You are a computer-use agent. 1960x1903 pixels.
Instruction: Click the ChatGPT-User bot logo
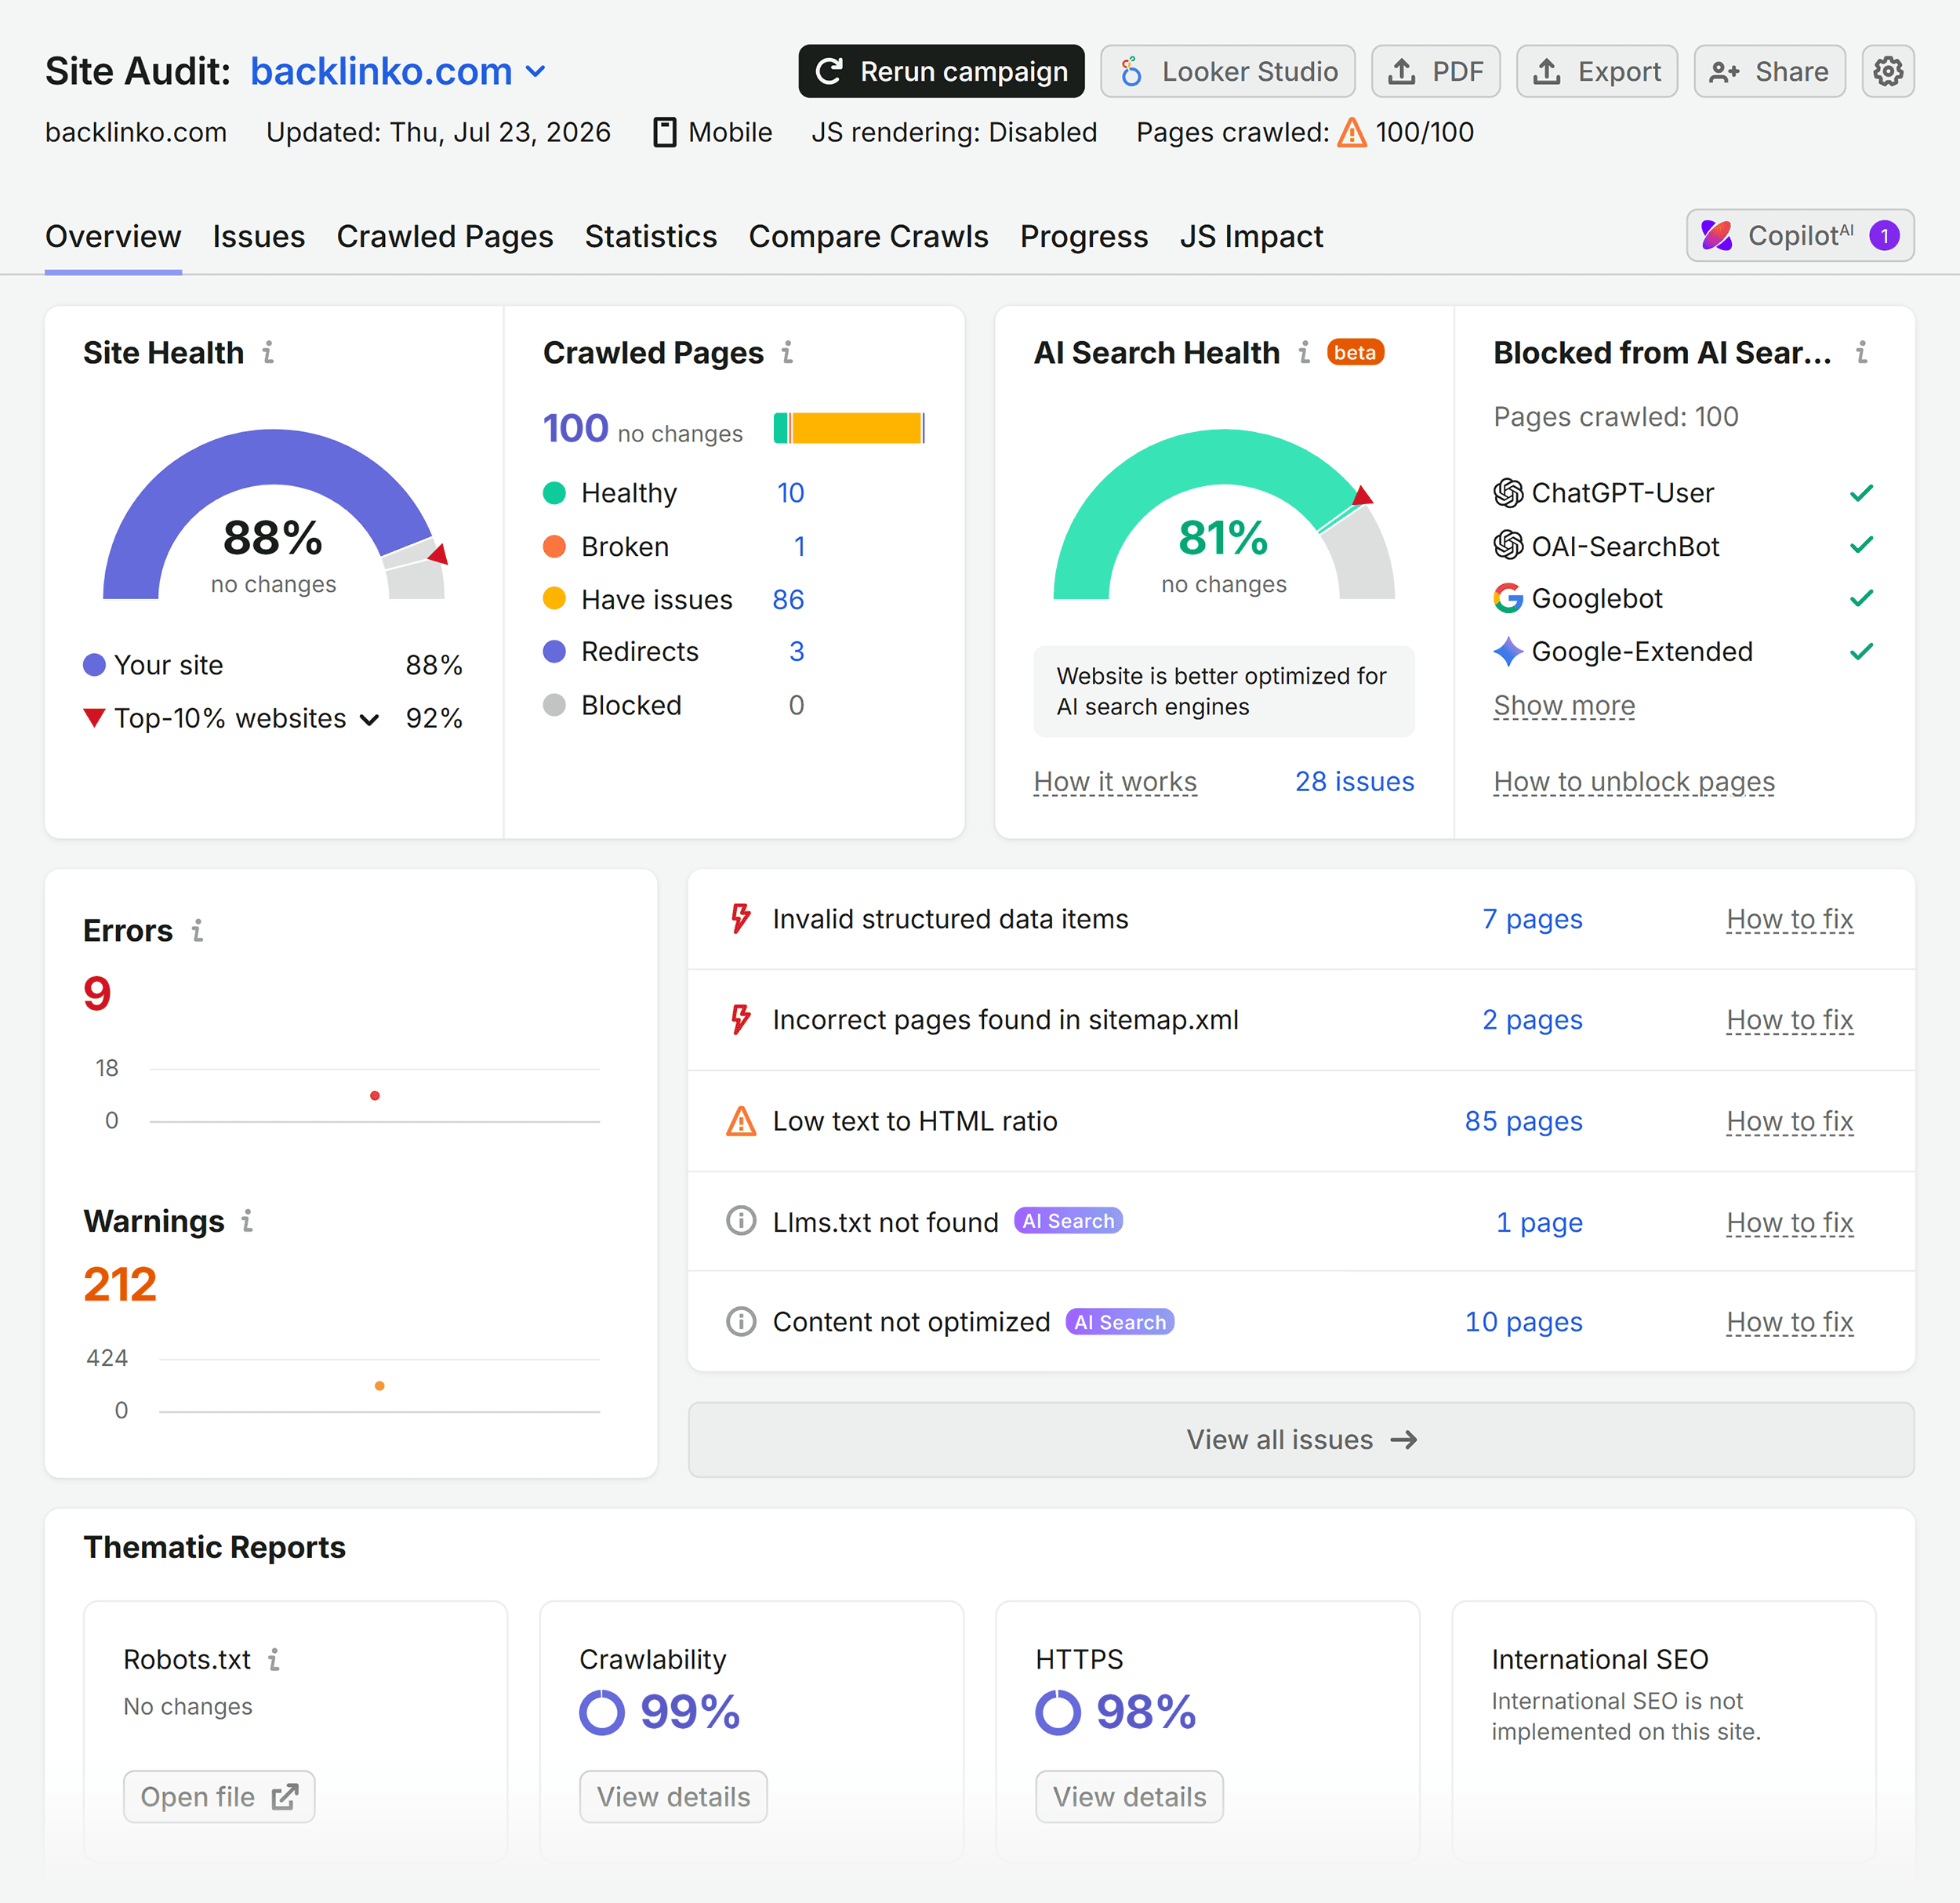[1508, 492]
